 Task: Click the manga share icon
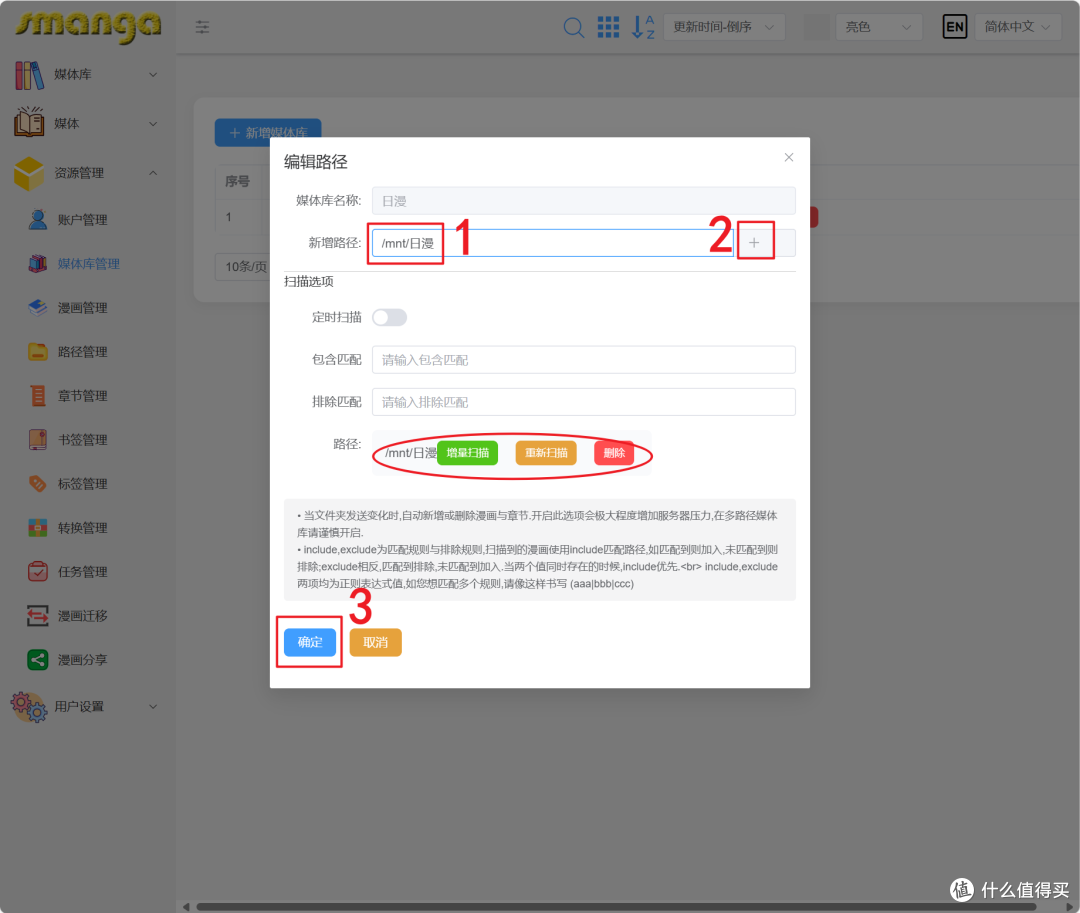[x=38, y=660]
